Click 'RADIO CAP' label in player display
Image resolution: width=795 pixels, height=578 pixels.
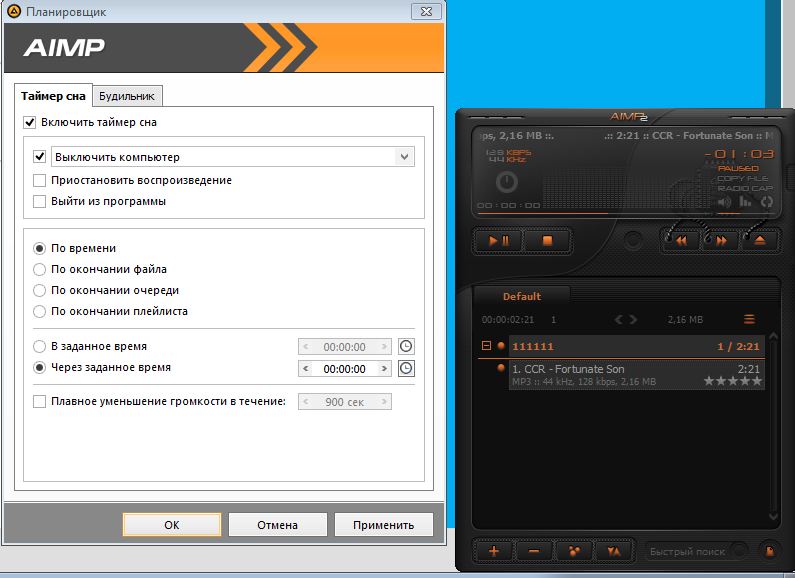(x=745, y=188)
